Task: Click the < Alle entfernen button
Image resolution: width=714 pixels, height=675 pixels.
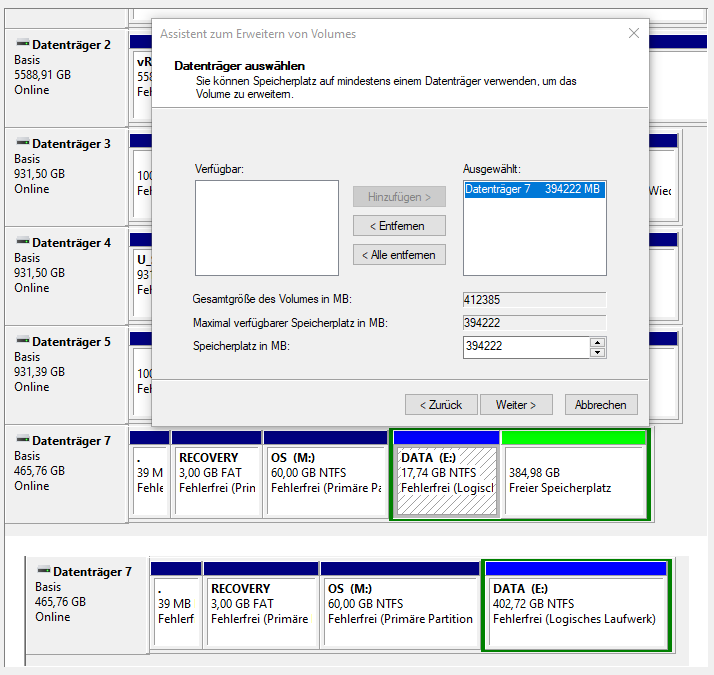Action: click(399, 255)
